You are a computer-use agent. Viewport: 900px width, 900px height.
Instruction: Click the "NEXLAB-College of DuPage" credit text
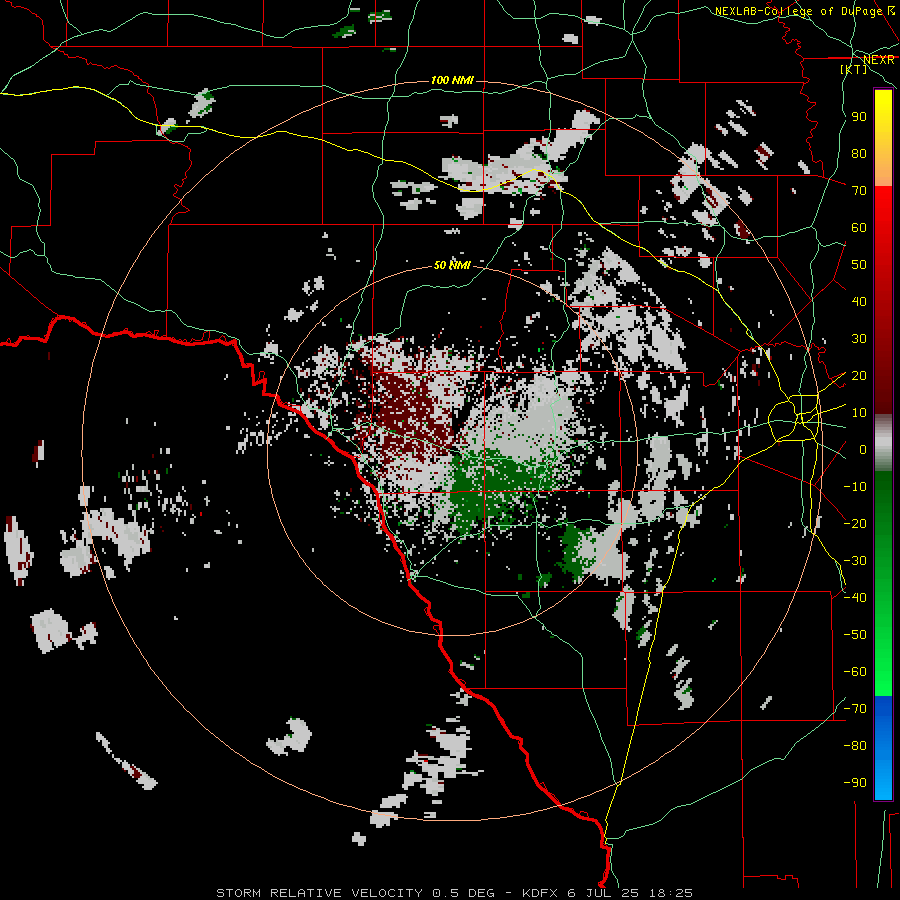pyautogui.click(x=798, y=11)
